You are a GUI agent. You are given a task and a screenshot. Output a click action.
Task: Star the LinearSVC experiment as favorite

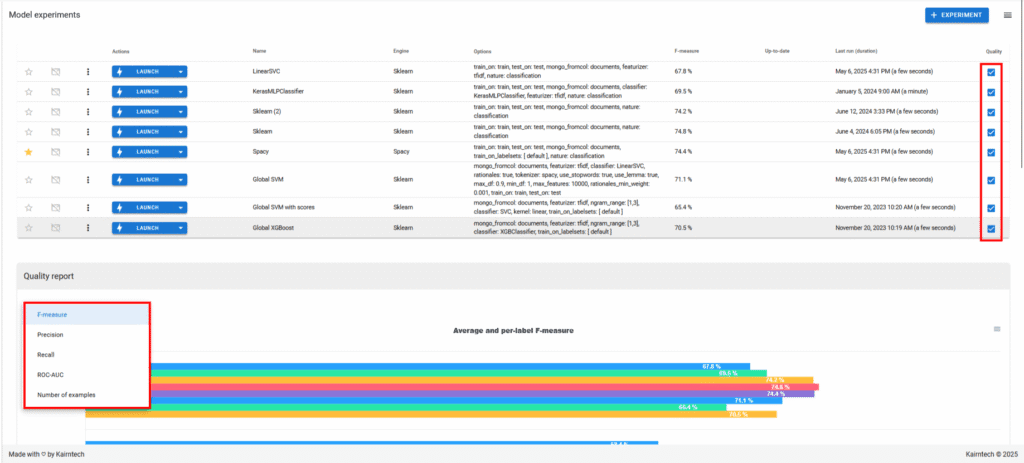pyautogui.click(x=29, y=72)
